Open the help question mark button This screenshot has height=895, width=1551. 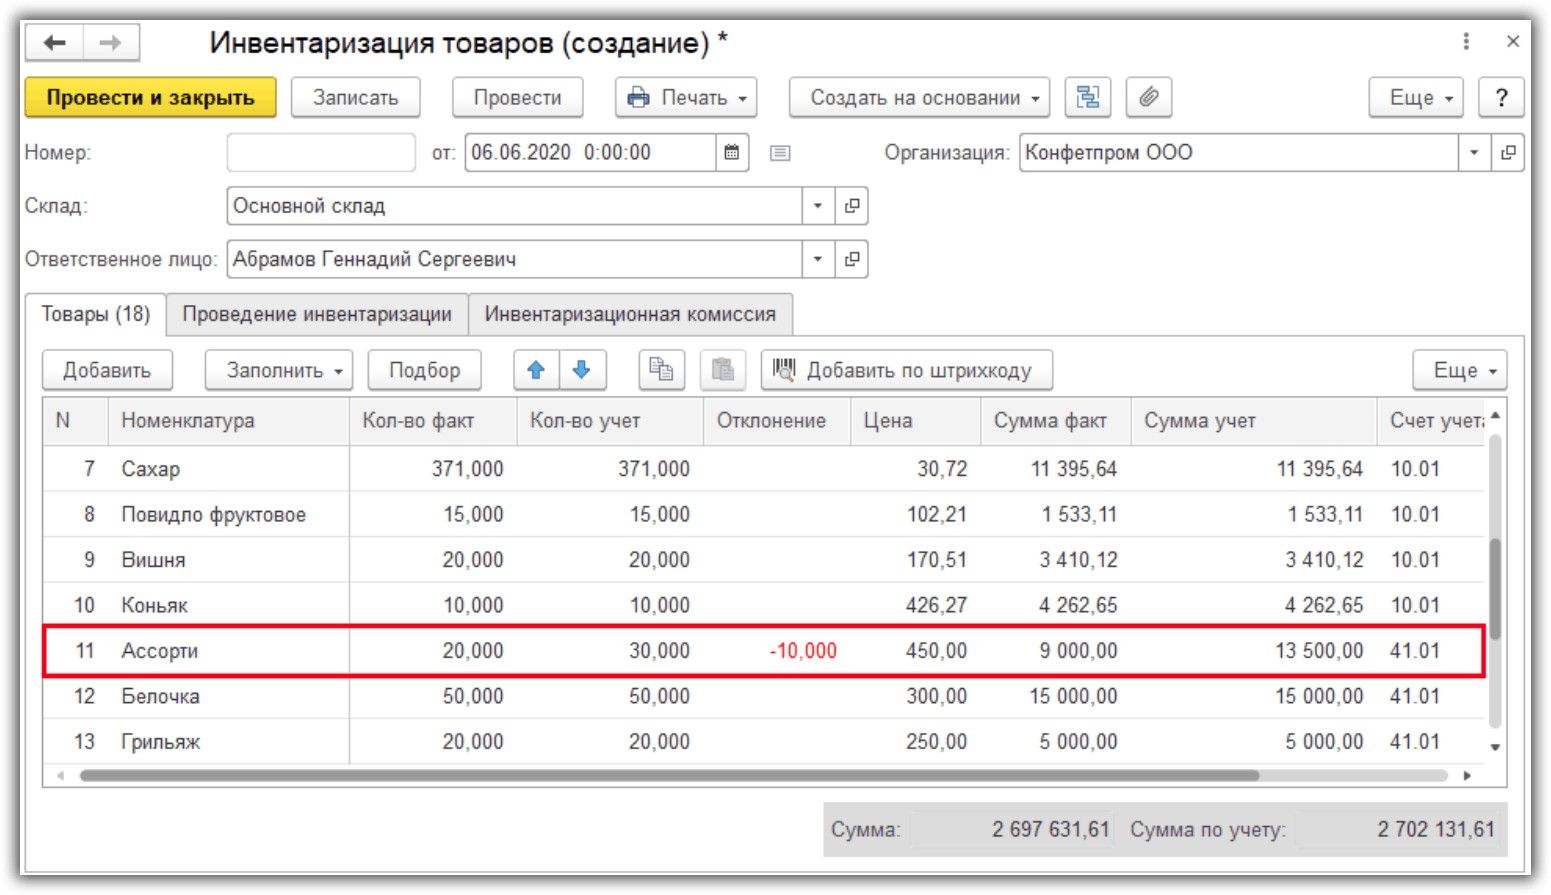(1501, 98)
